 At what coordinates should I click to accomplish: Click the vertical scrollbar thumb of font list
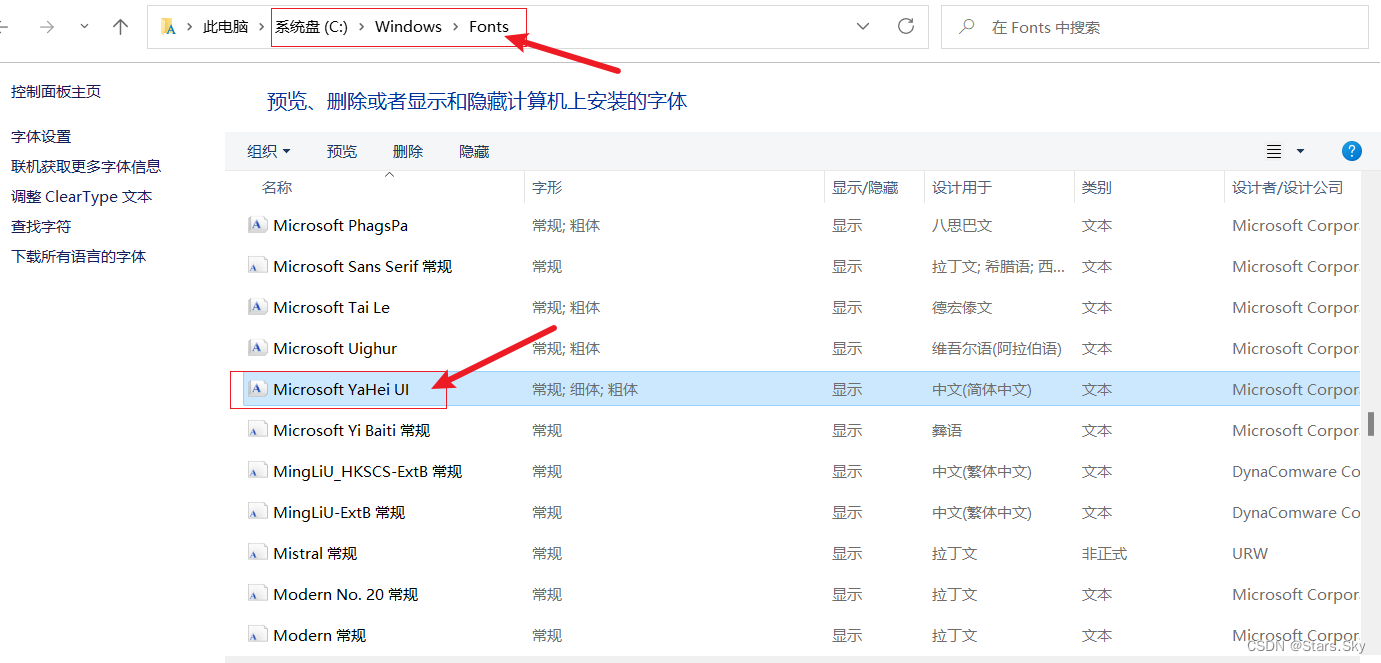(1370, 424)
